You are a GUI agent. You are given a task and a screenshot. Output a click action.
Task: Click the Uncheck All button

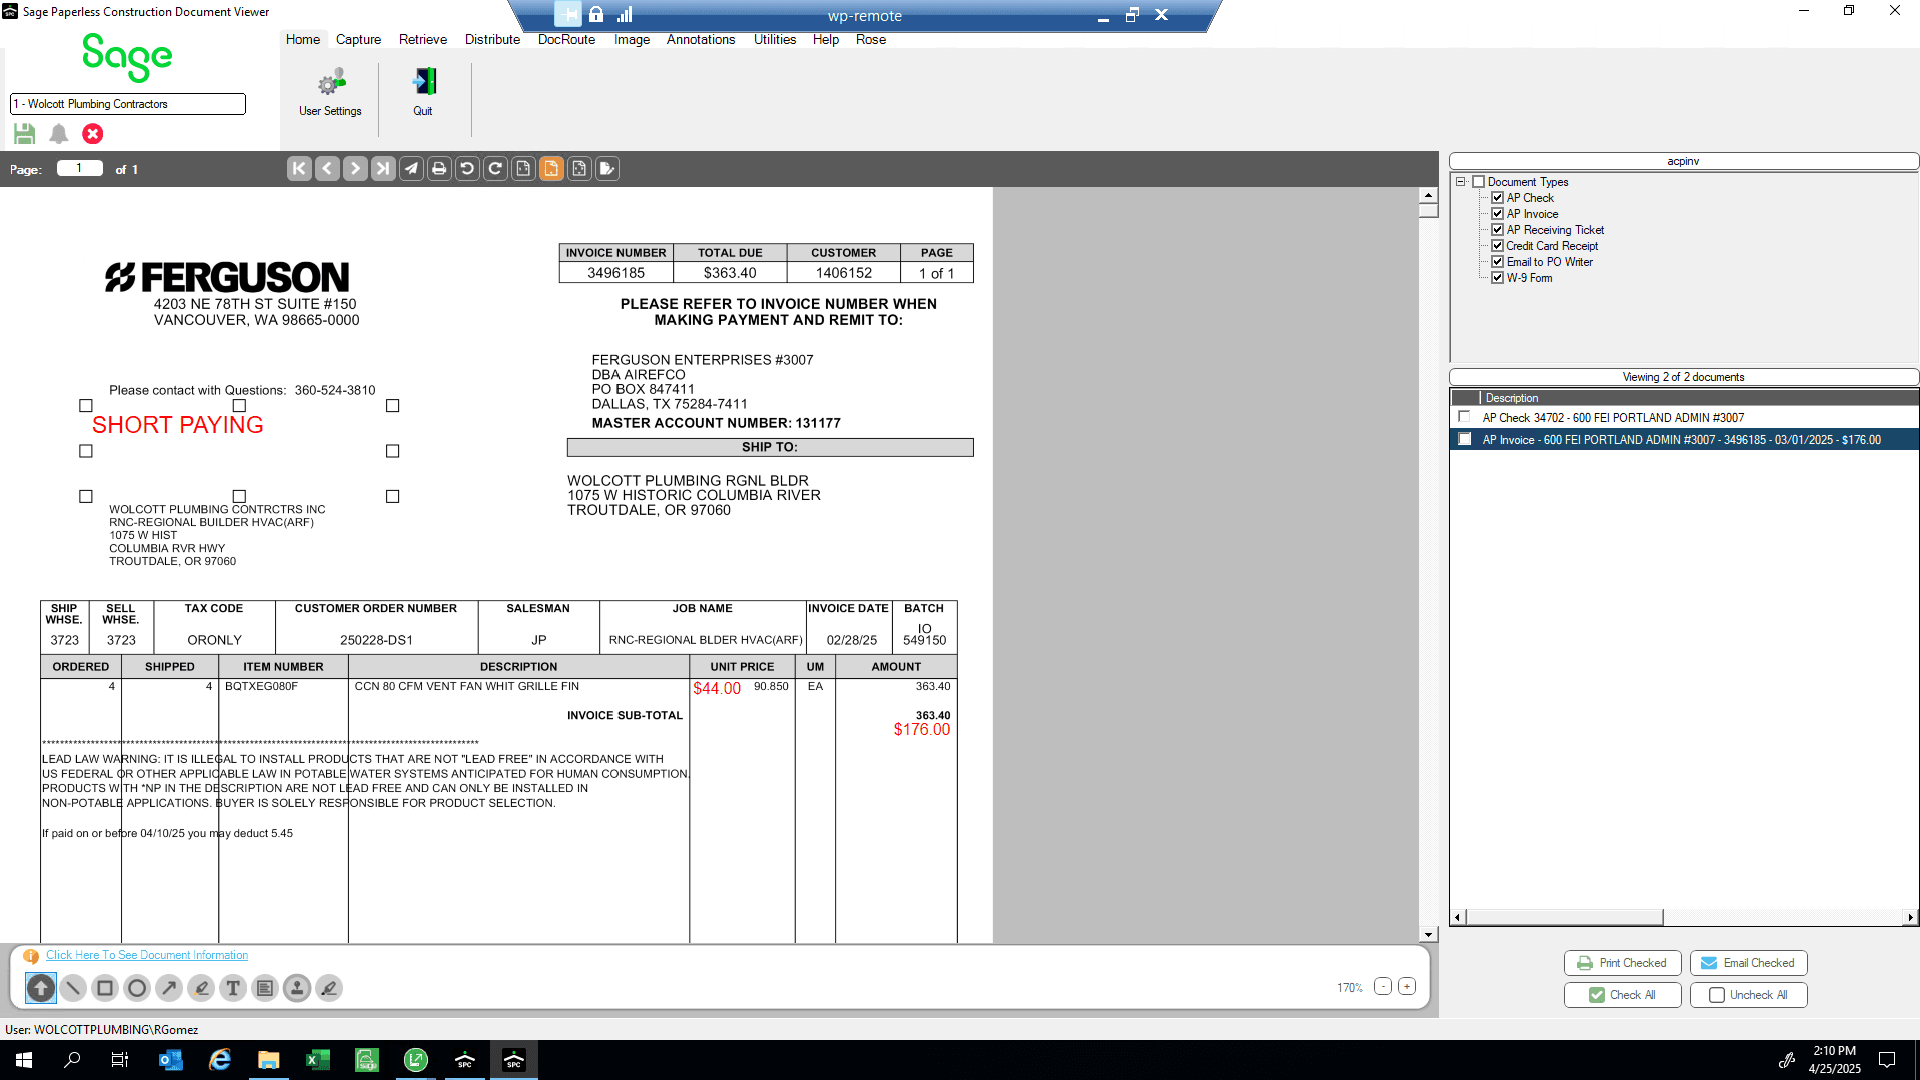pyautogui.click(x=1748, y=995)
